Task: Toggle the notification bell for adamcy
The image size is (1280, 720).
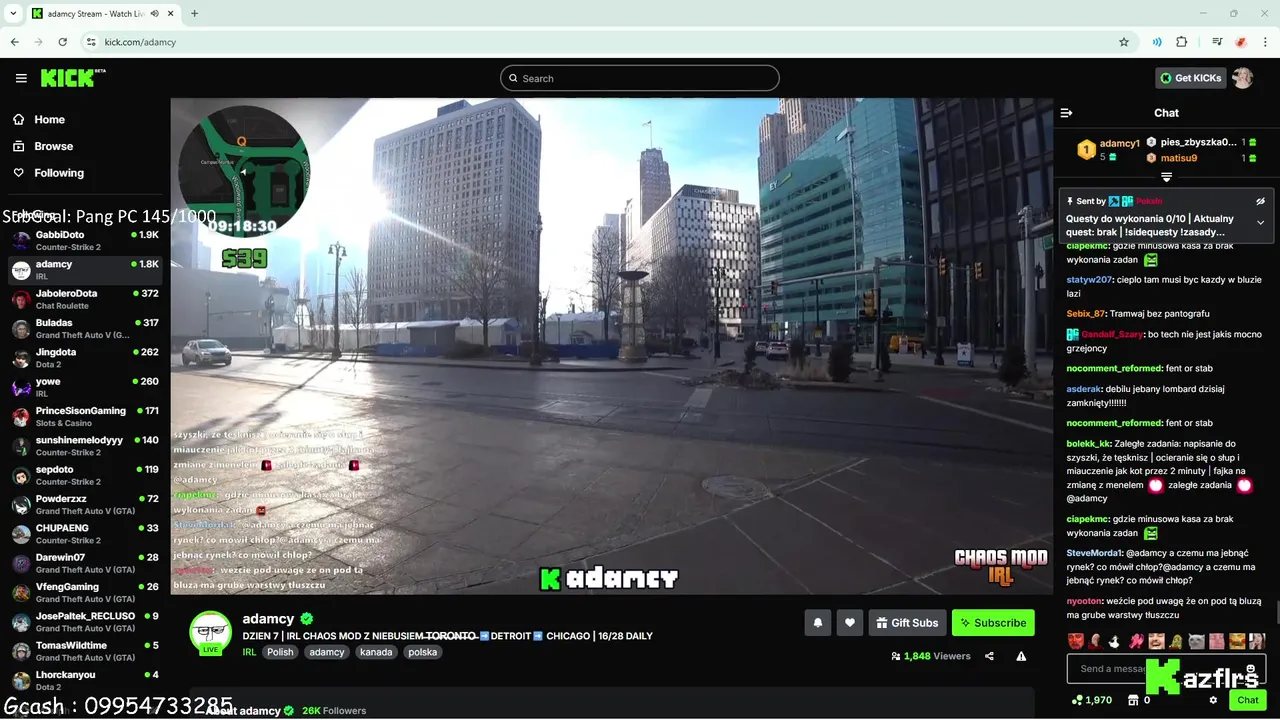Action: point(818,622)
